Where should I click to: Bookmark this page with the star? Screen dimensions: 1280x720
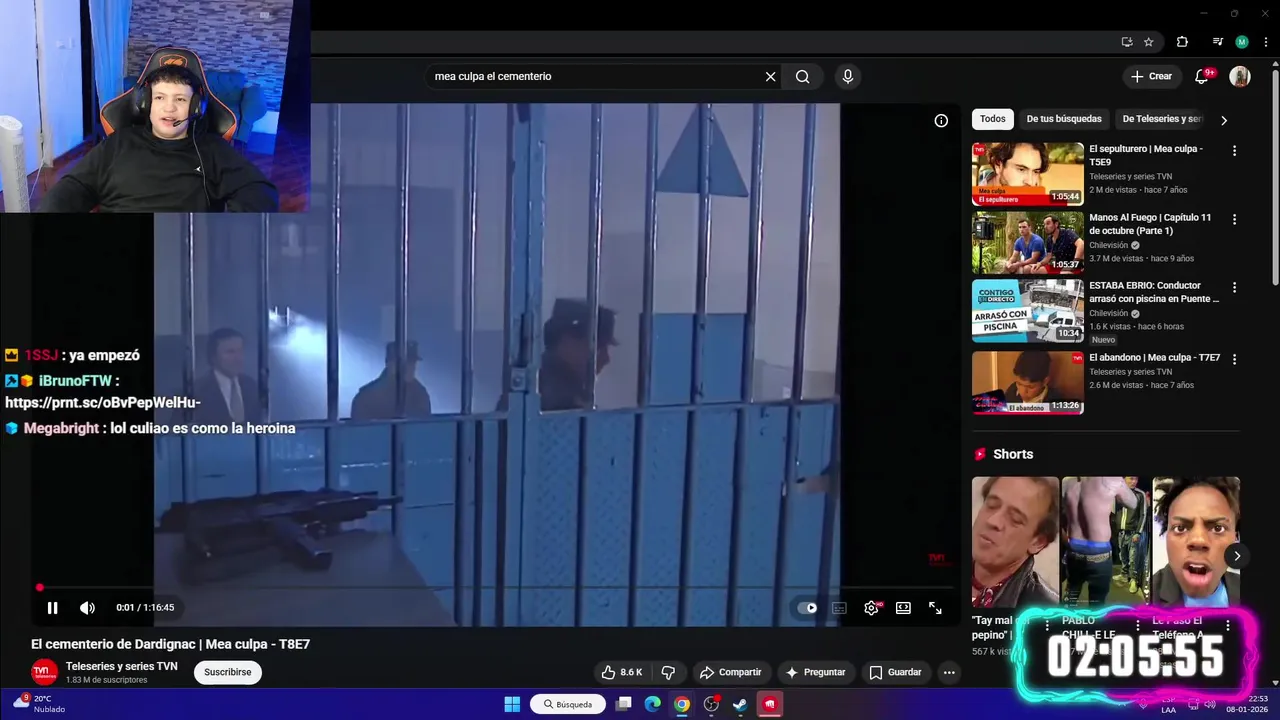click(x=1149, y=42)
